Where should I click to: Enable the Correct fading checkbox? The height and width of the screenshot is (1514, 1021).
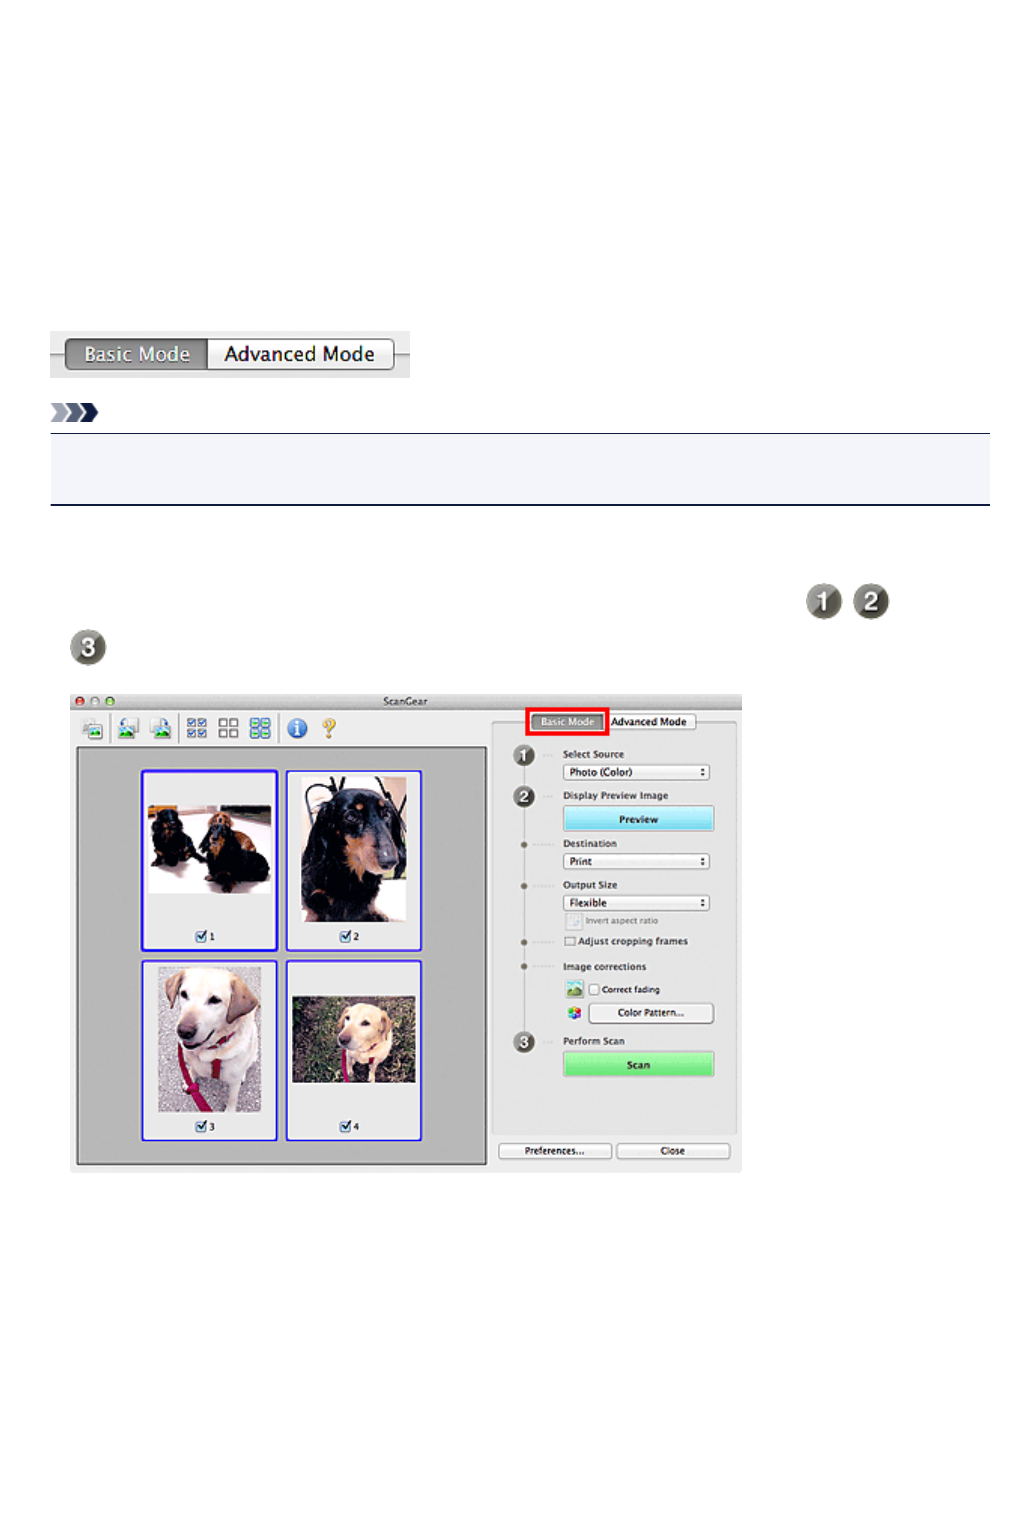click(594, 990)
